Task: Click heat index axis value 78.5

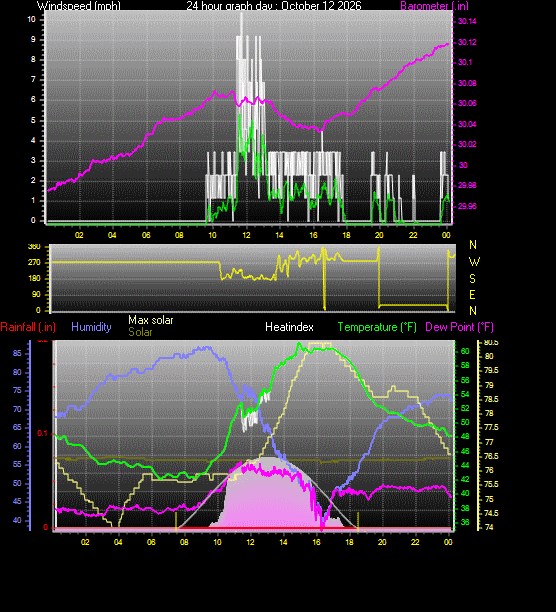Action: tap(491, 399)
